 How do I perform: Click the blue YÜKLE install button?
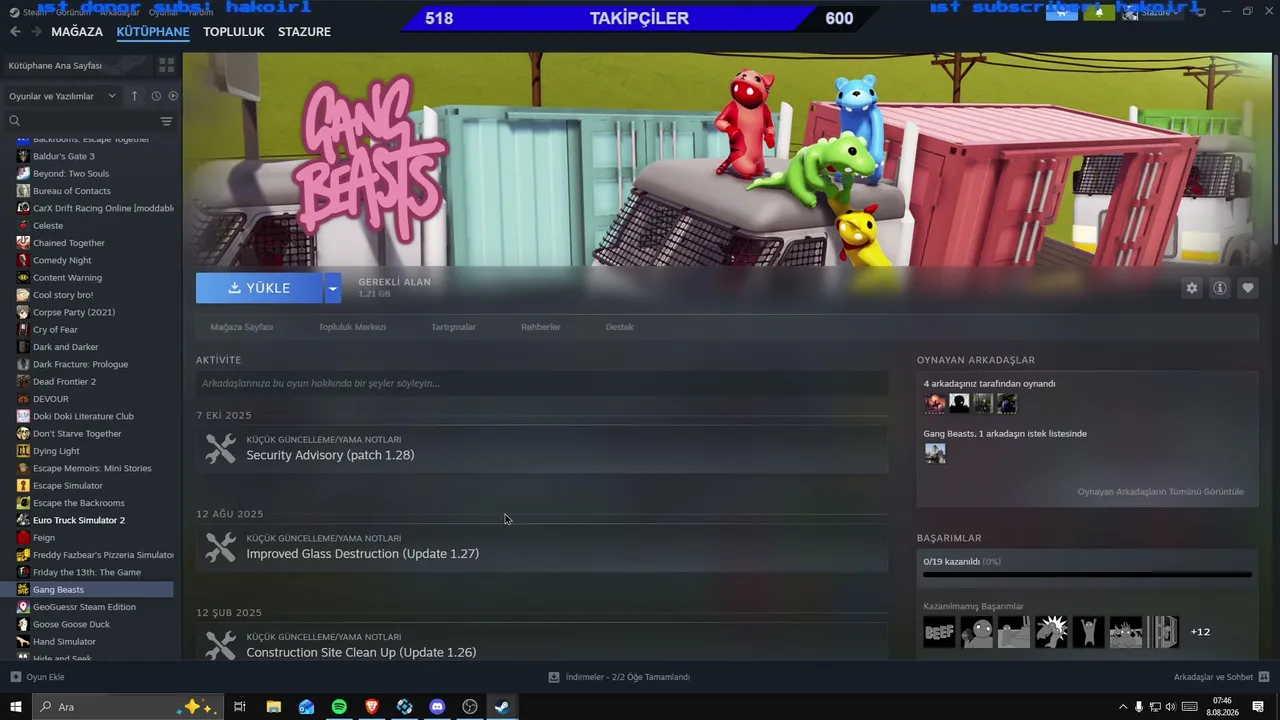tap(259, 288)
